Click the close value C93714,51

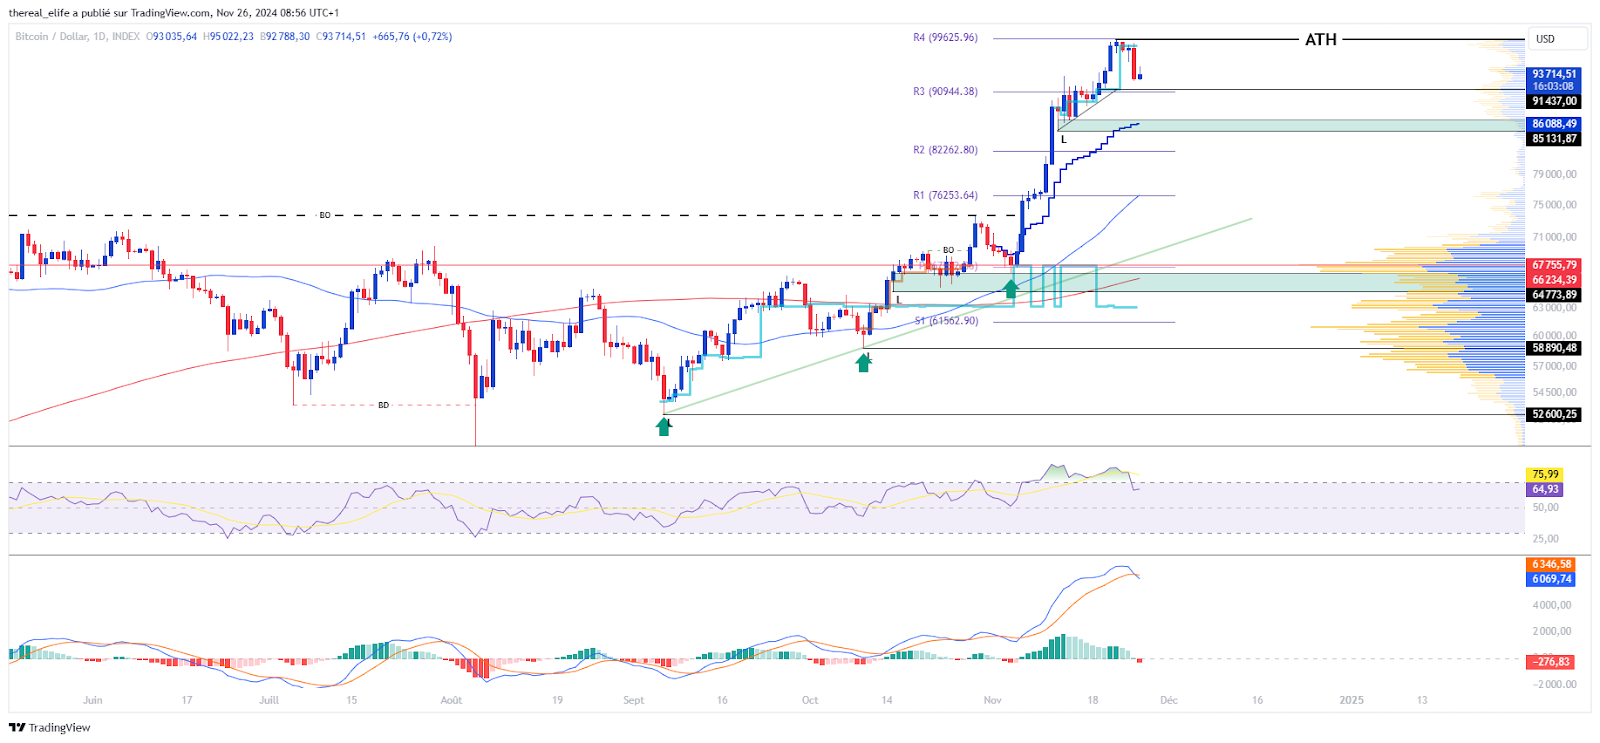[341, 37]
